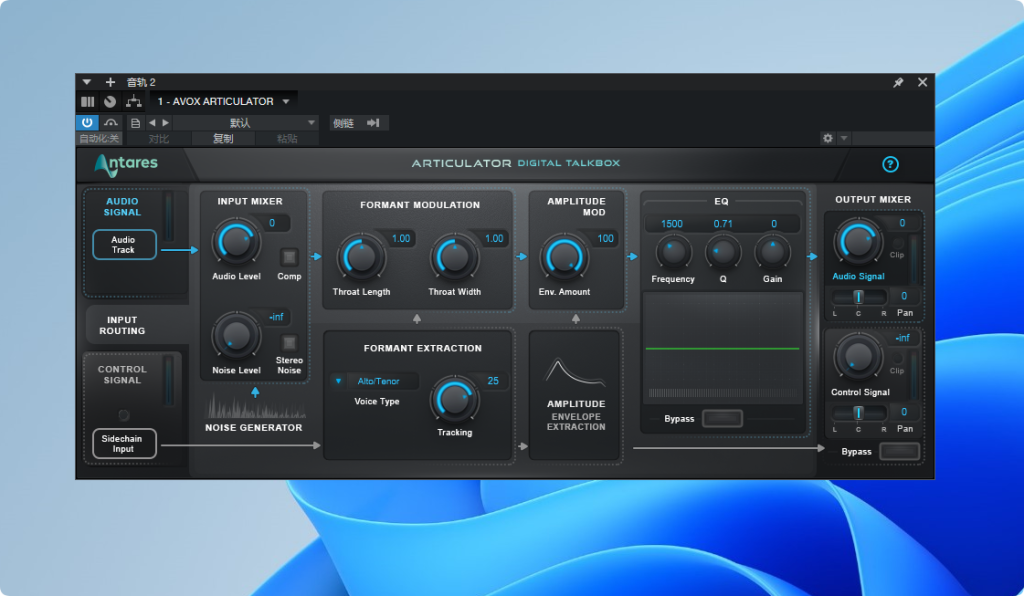The image size is (1024, 596).
Task: Click the Env. Amount knob
Action: click(x=564, y=257)
